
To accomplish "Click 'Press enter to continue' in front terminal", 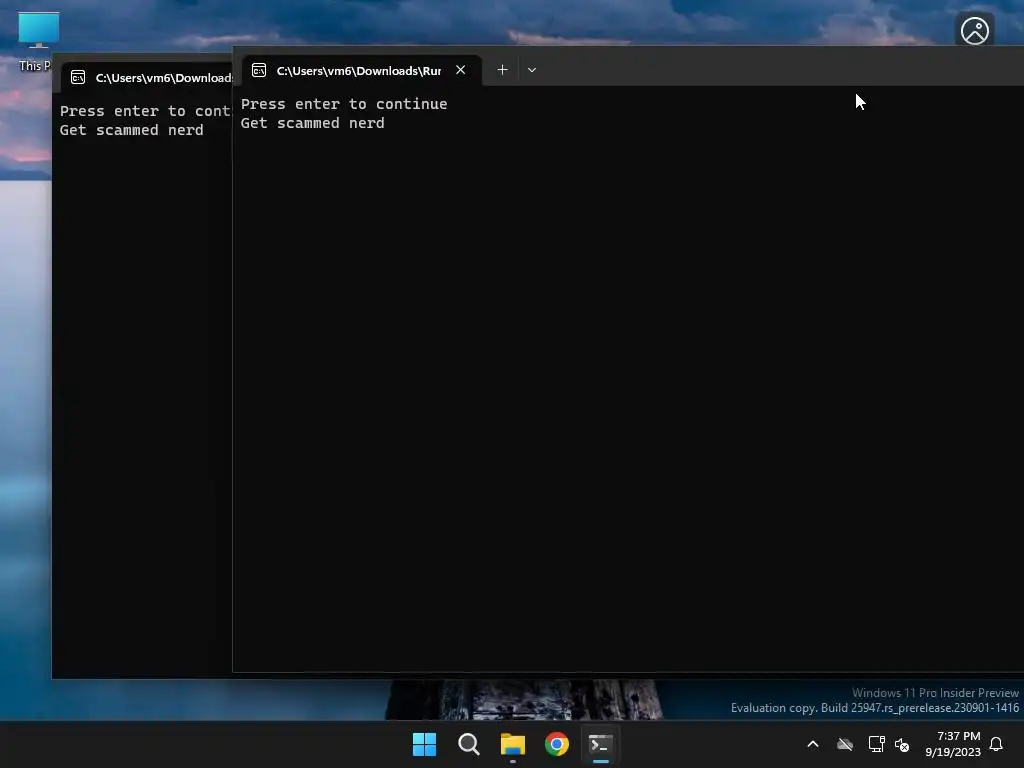I will coord(344,104).
